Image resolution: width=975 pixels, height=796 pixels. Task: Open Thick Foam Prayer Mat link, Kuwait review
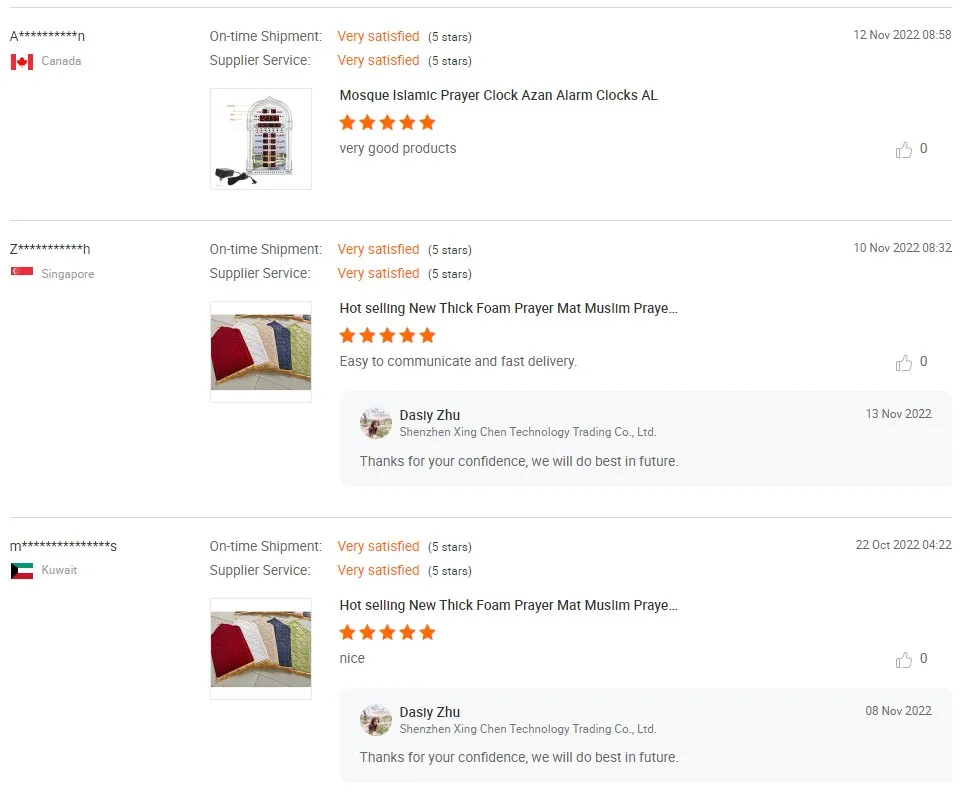pos(508,606)
